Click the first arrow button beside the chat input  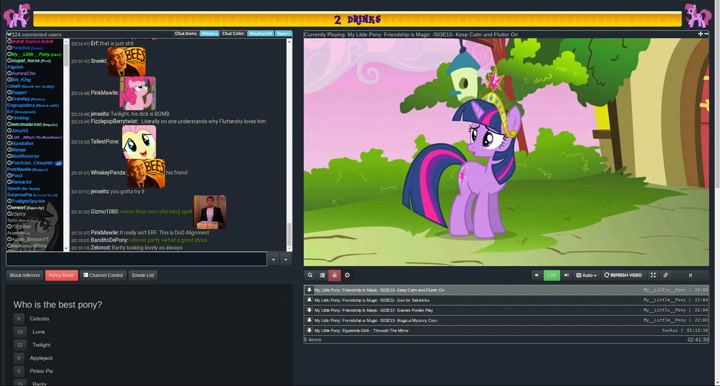pyautogui.click(x=273, y=259)
